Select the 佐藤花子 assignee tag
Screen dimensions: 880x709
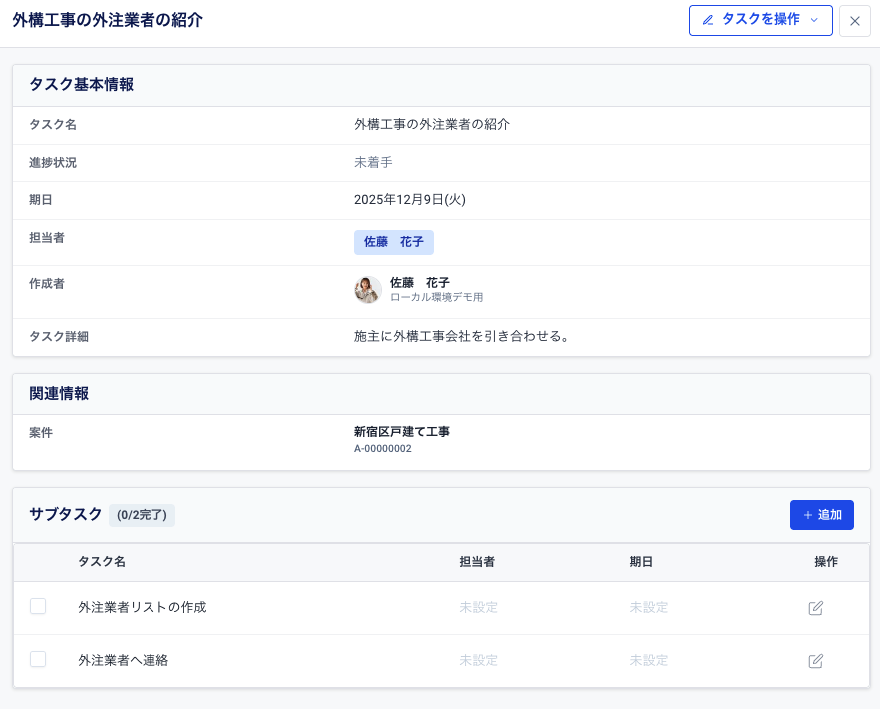(393, 242)
